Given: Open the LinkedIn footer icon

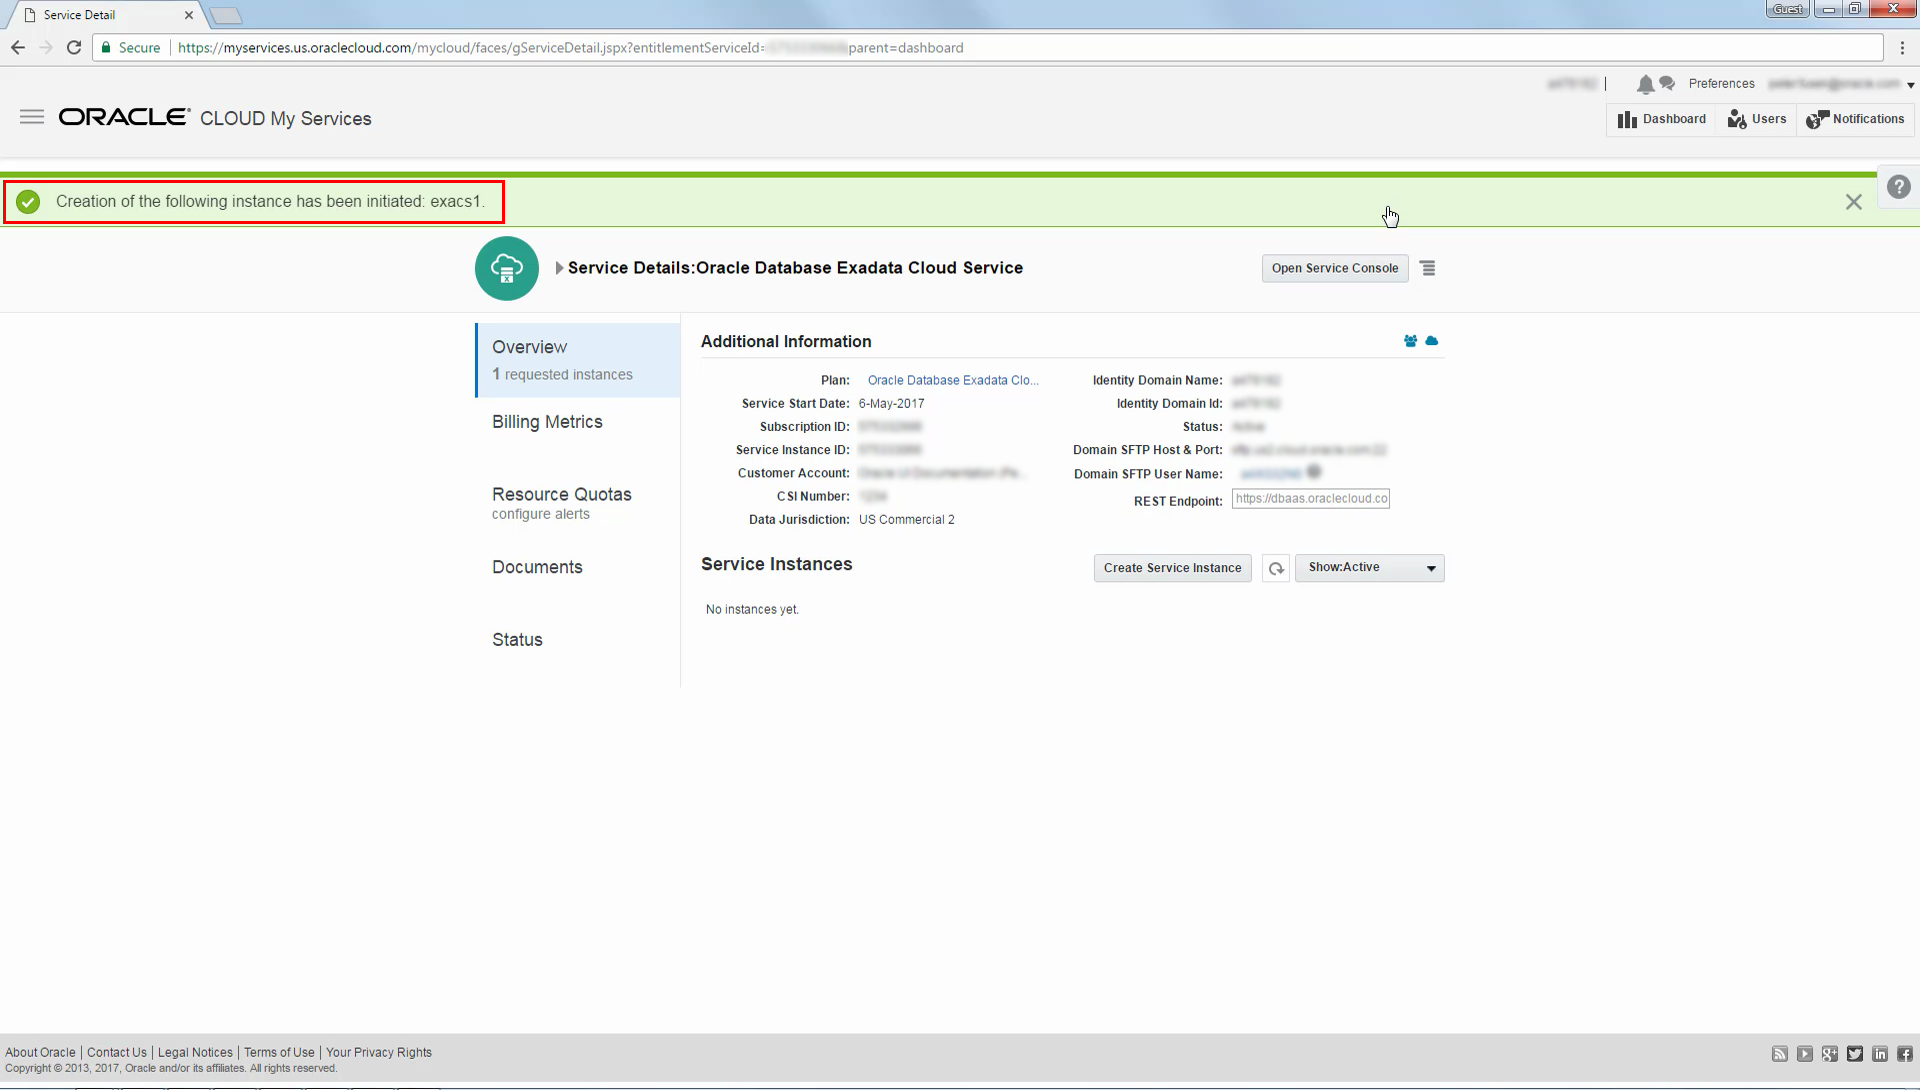Looking at the screenshot, I should click(1880, 1054).
